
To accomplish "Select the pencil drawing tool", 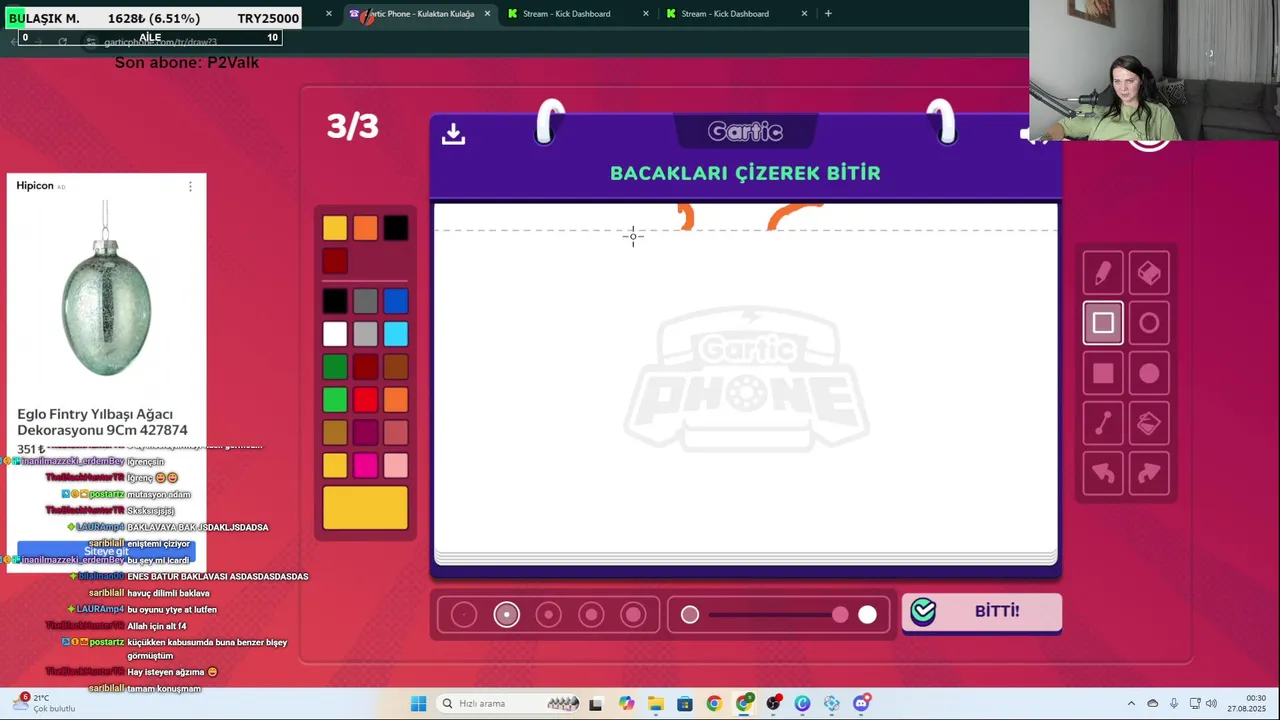I will click(1103, 273).
